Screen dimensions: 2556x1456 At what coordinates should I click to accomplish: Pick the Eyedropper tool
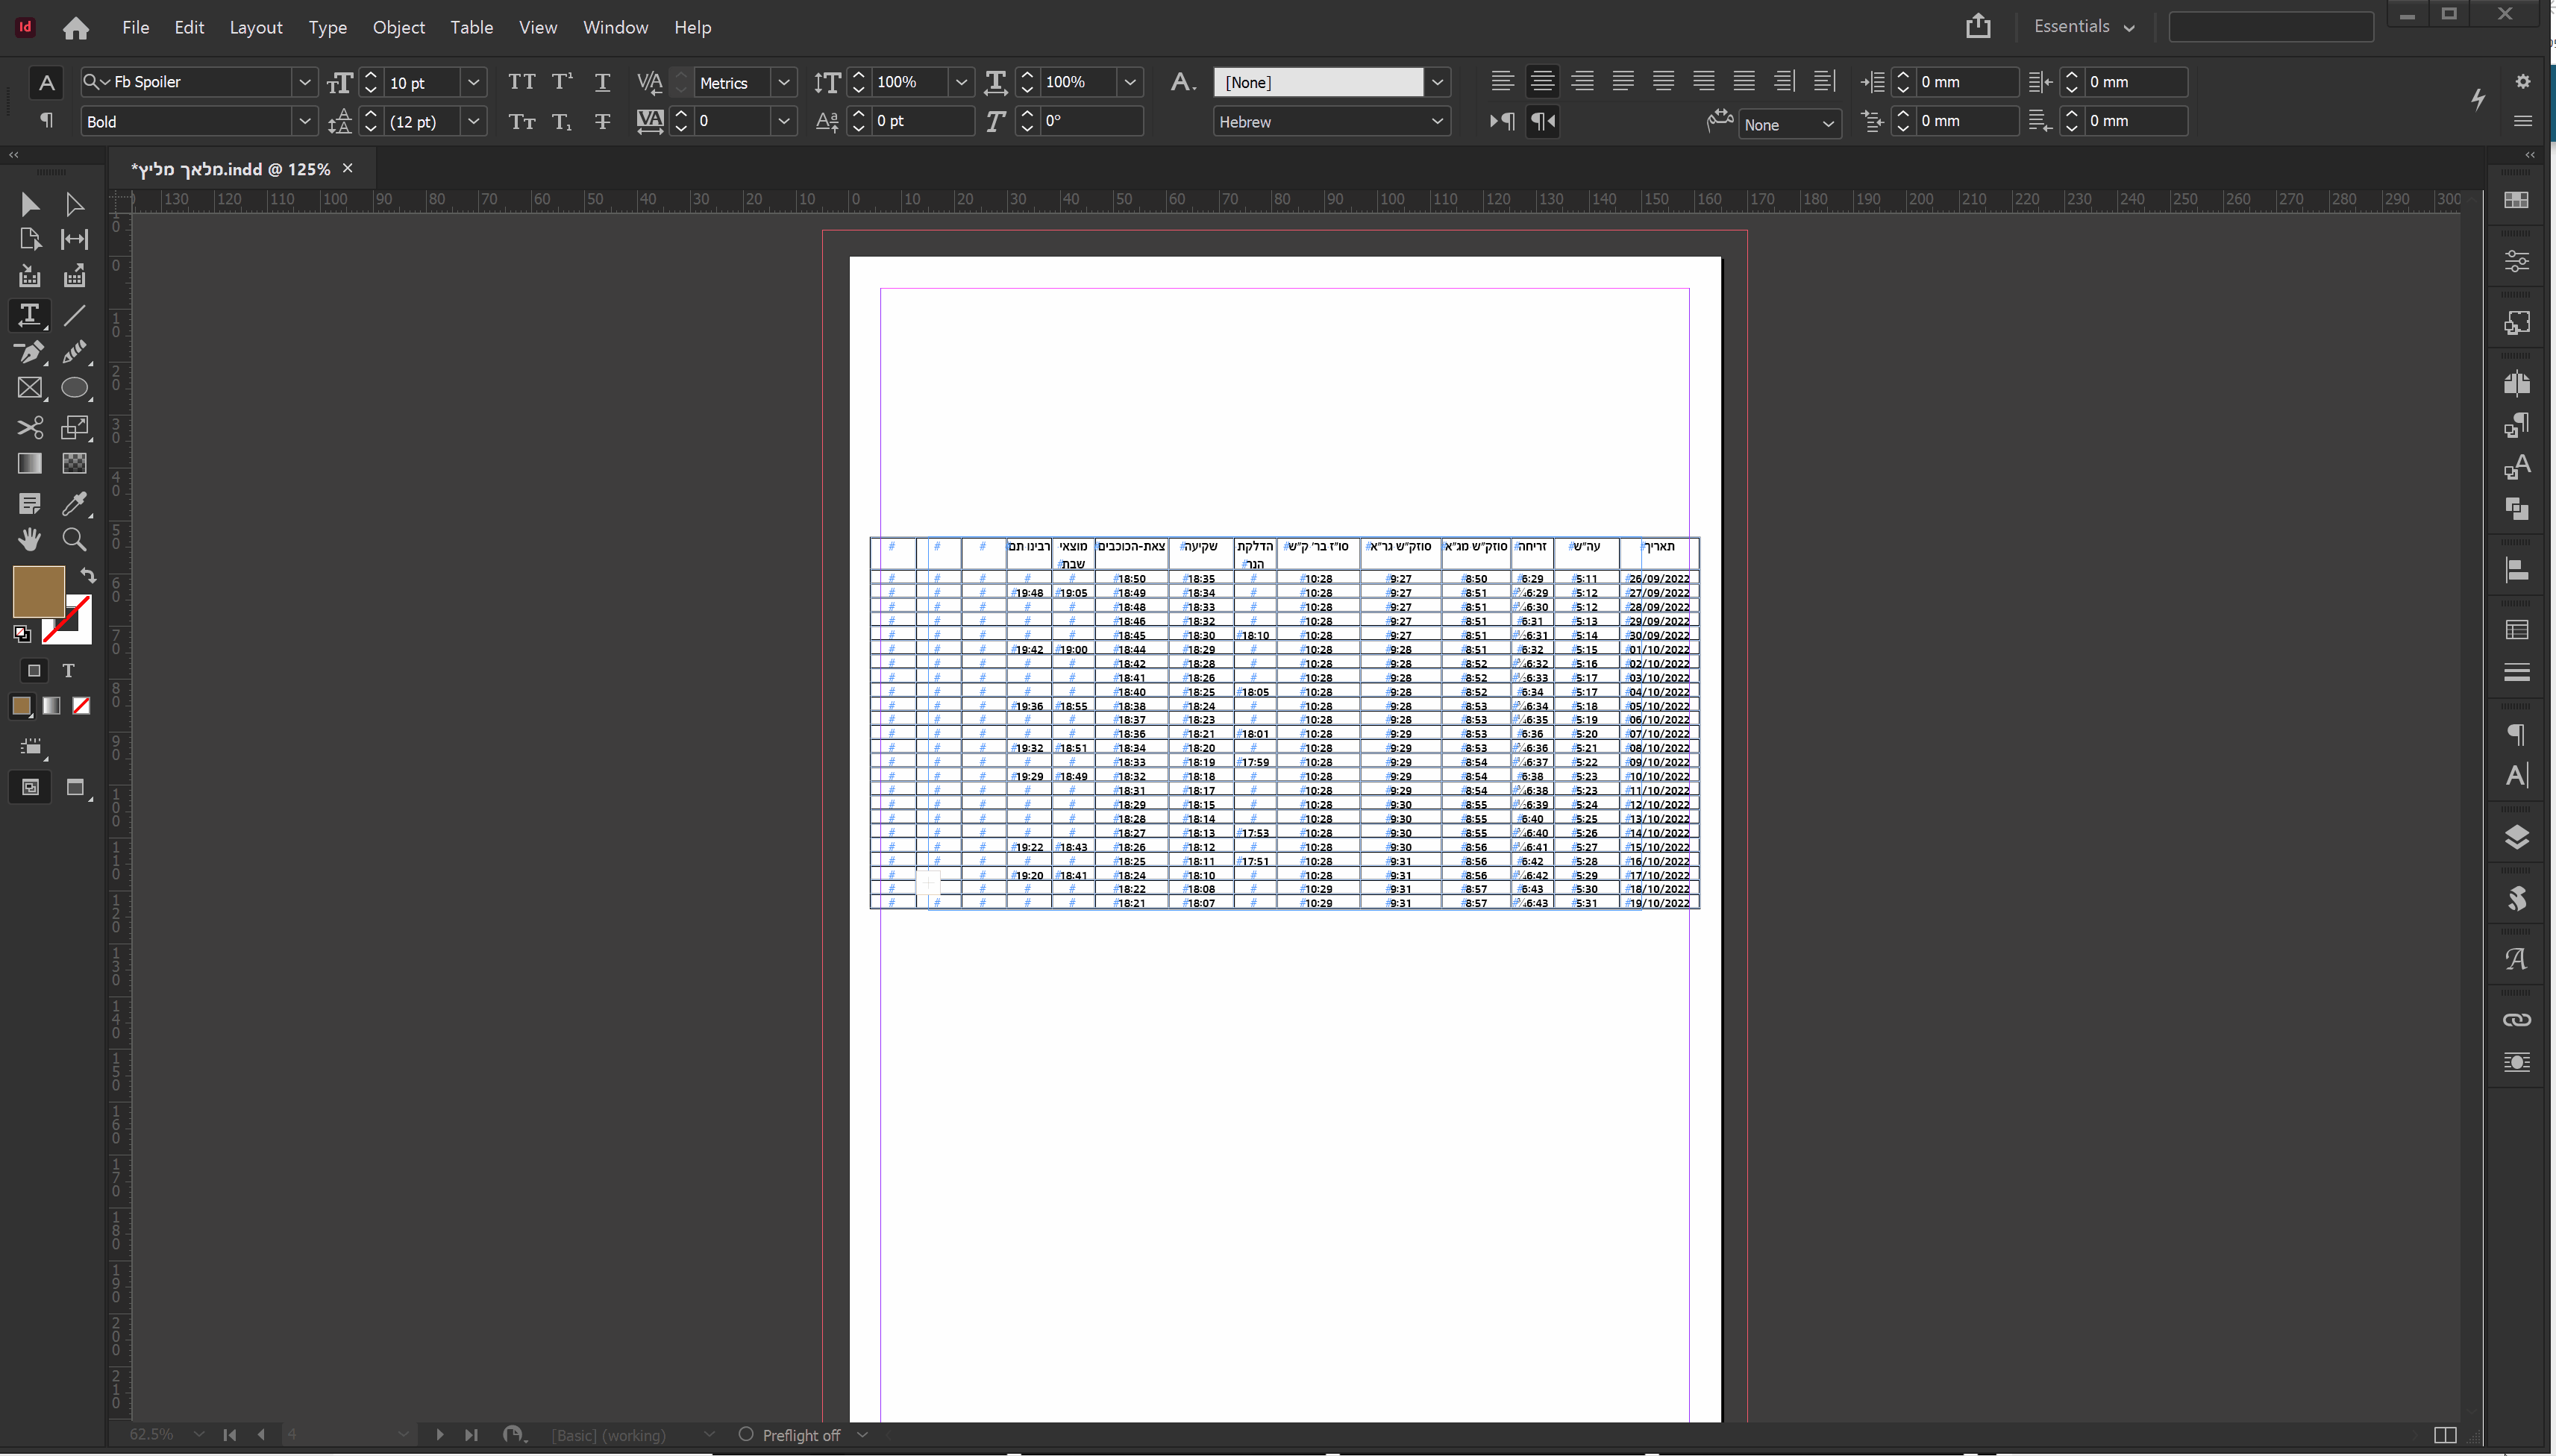[74, 503]
